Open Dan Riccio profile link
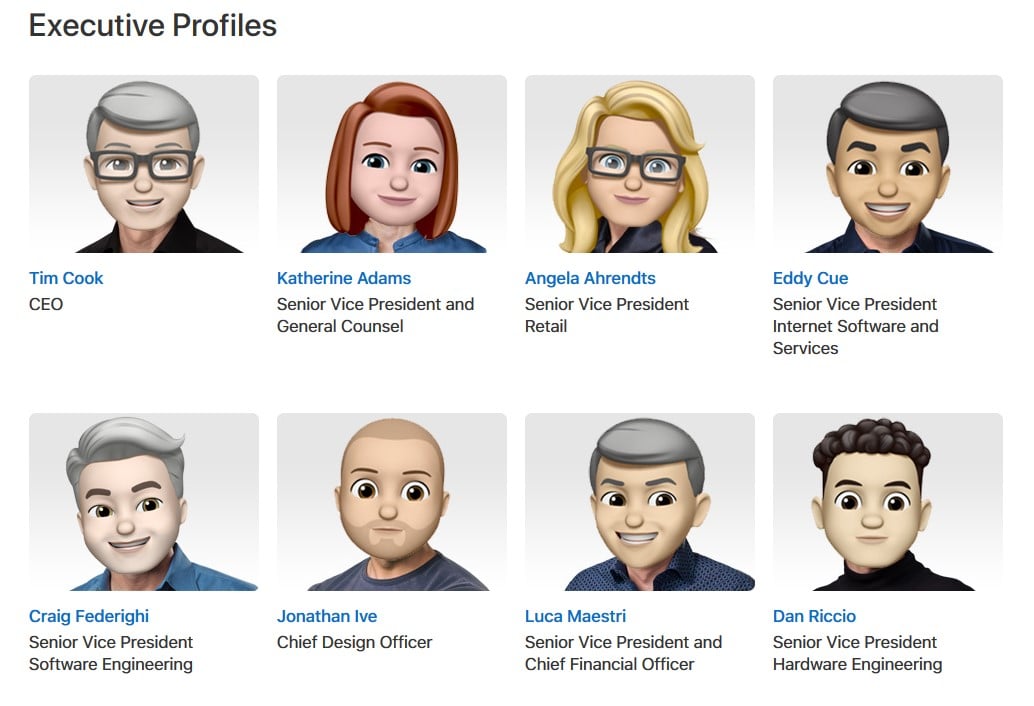This screenshot has width=1034, height=706. [x=814, y=616]
